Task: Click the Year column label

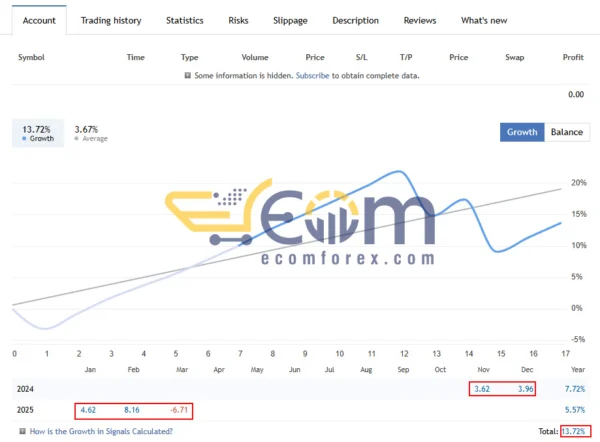Action: pyautogui.click(x=578, y=370)
